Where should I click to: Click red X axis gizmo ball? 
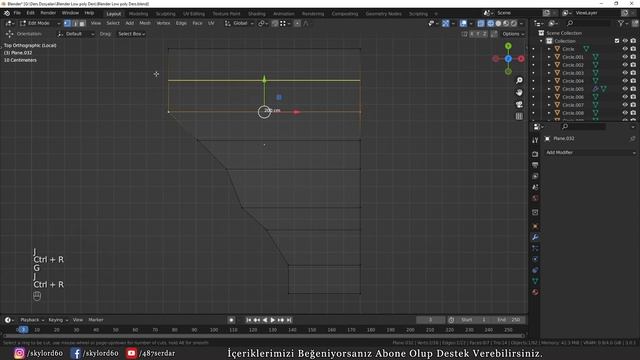pyautogui.click(x=521, y=59)
